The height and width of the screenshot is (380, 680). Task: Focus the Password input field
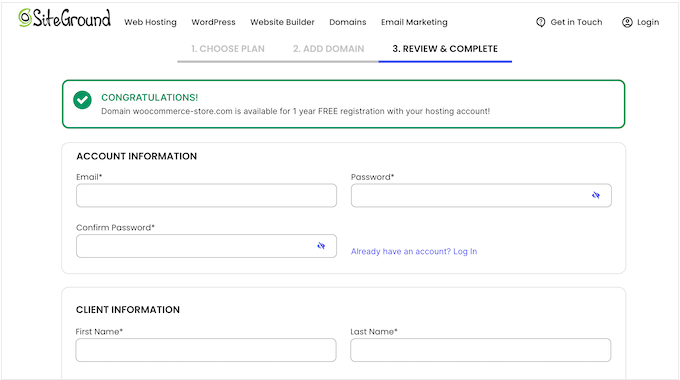point(481,195)
